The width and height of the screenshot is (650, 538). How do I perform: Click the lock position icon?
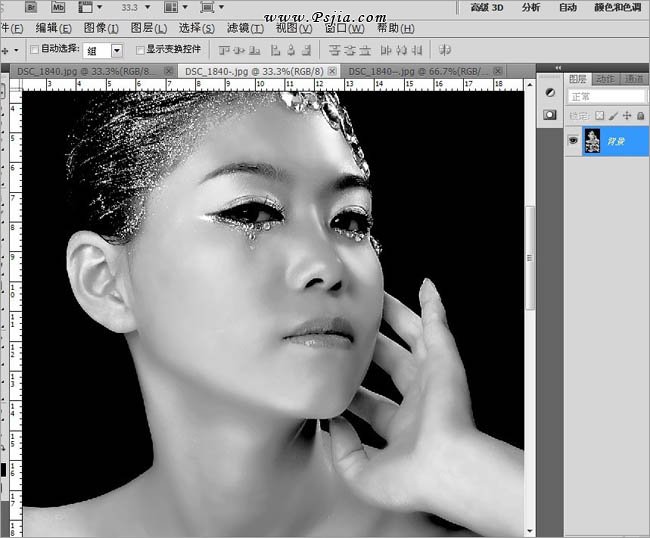626,117
